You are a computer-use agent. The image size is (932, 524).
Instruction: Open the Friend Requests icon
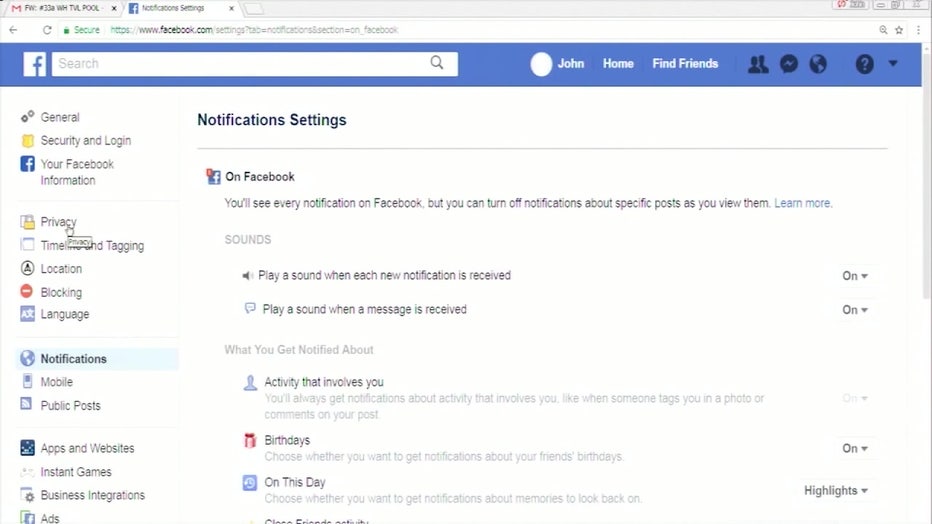click(x=758, y=64)
